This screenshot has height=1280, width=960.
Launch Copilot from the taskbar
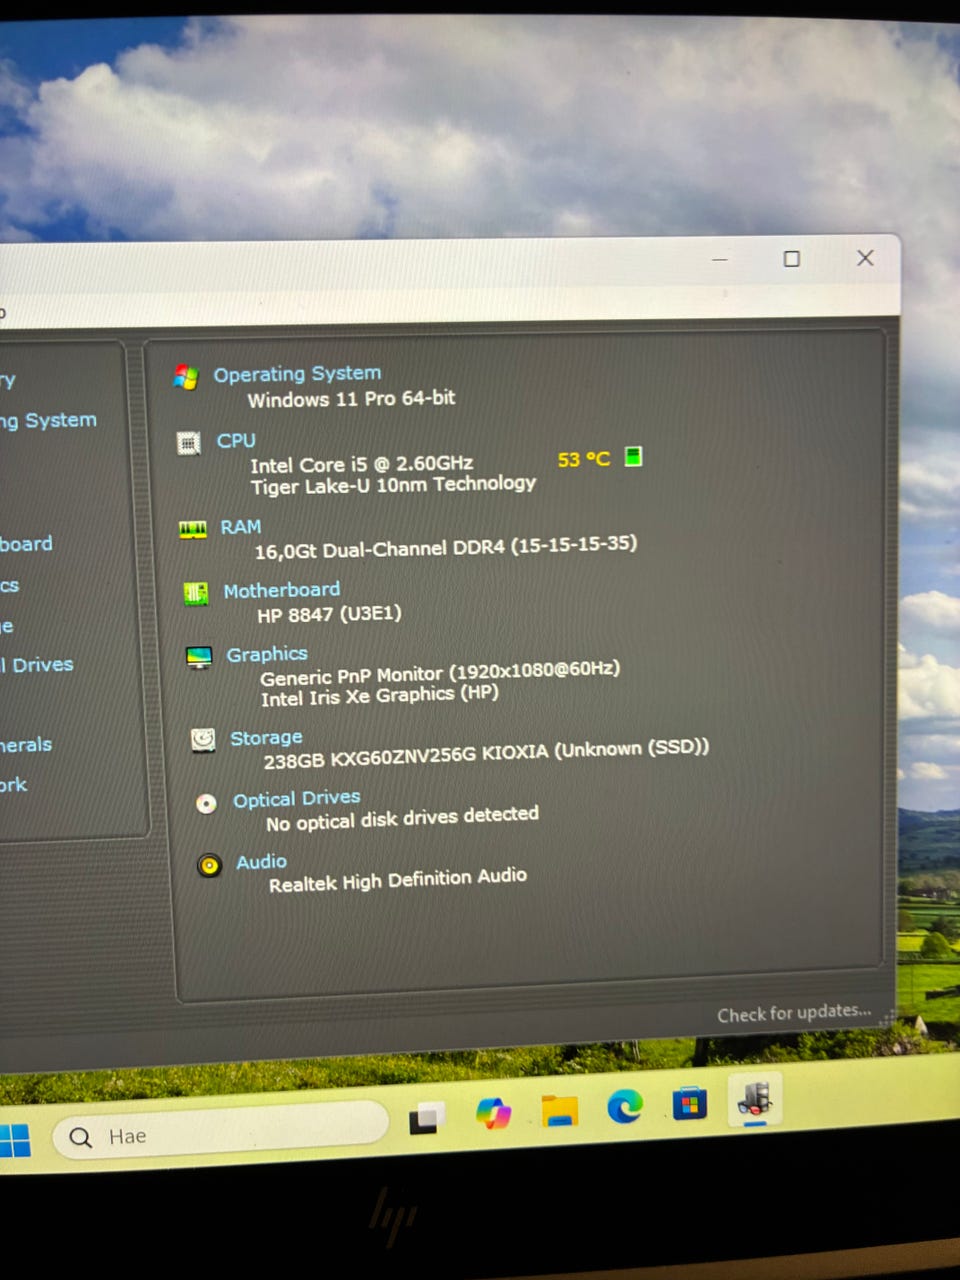(x=493, y=1113)
